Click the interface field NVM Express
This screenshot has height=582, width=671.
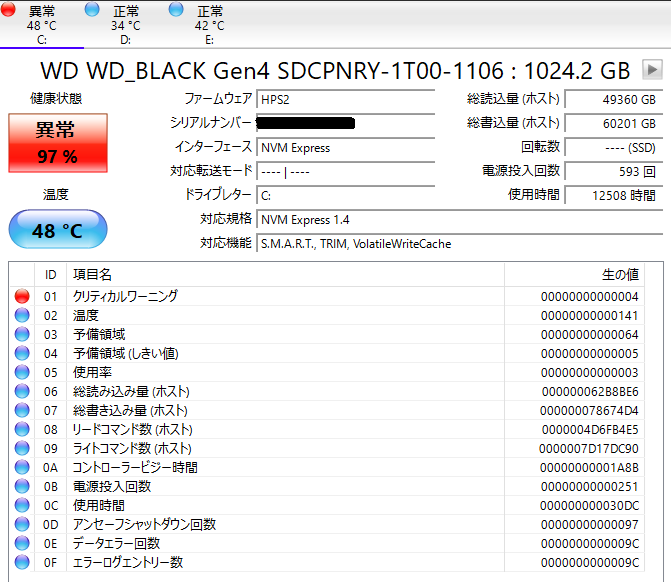point(346,147)
